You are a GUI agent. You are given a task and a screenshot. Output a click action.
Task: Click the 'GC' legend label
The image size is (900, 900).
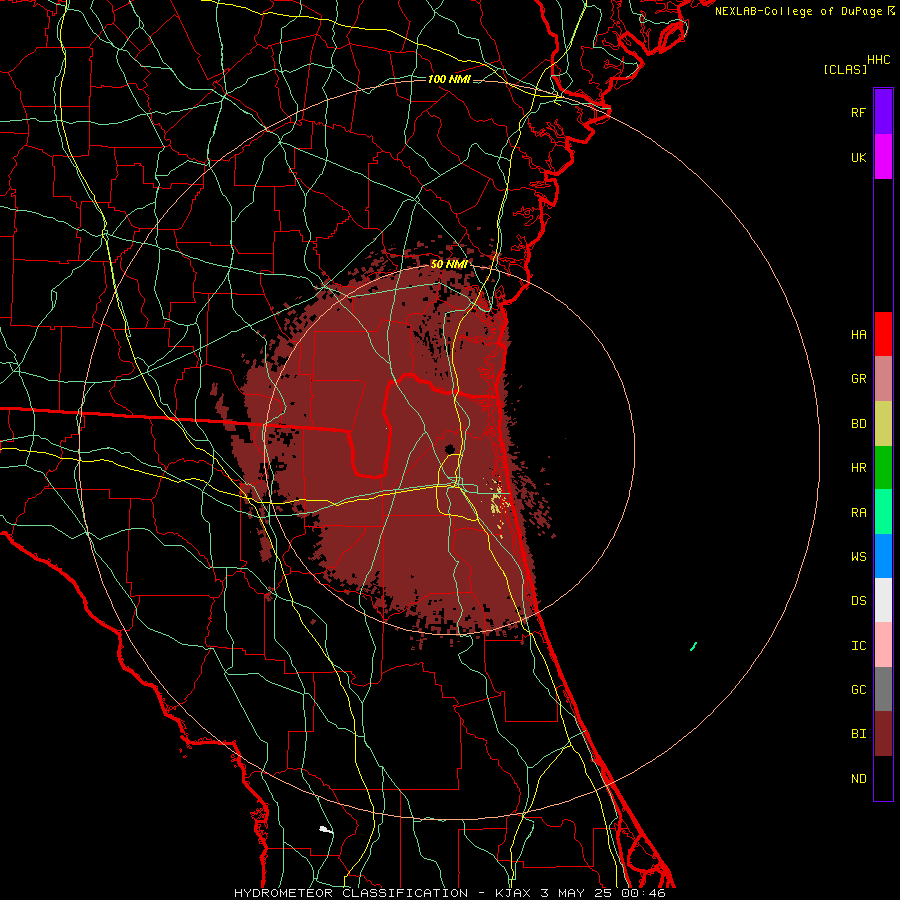pyautogui.click(x=858, y=690)
